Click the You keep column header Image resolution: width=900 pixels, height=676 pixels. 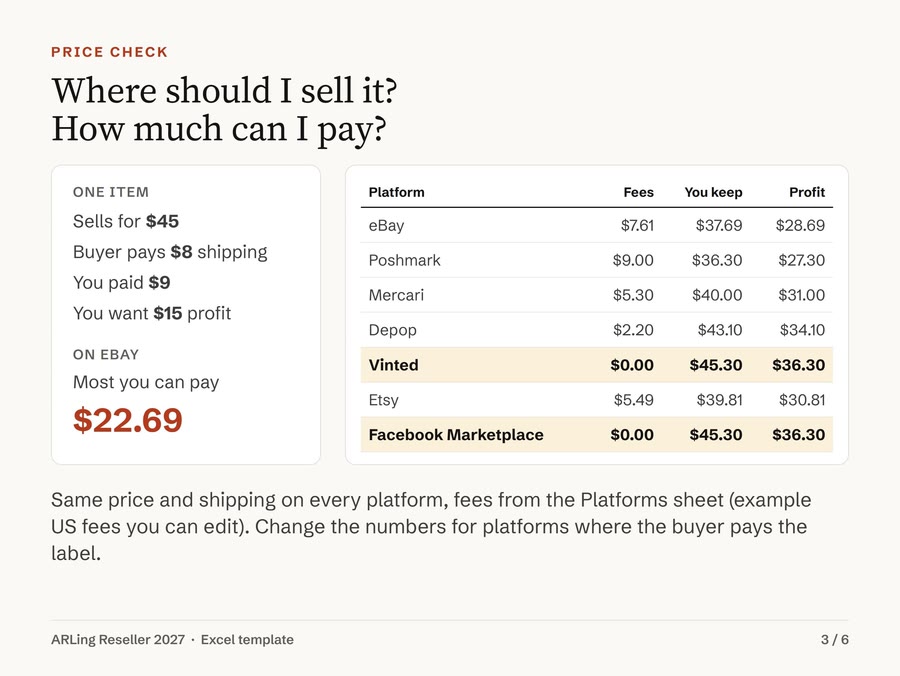pos(713,192)
